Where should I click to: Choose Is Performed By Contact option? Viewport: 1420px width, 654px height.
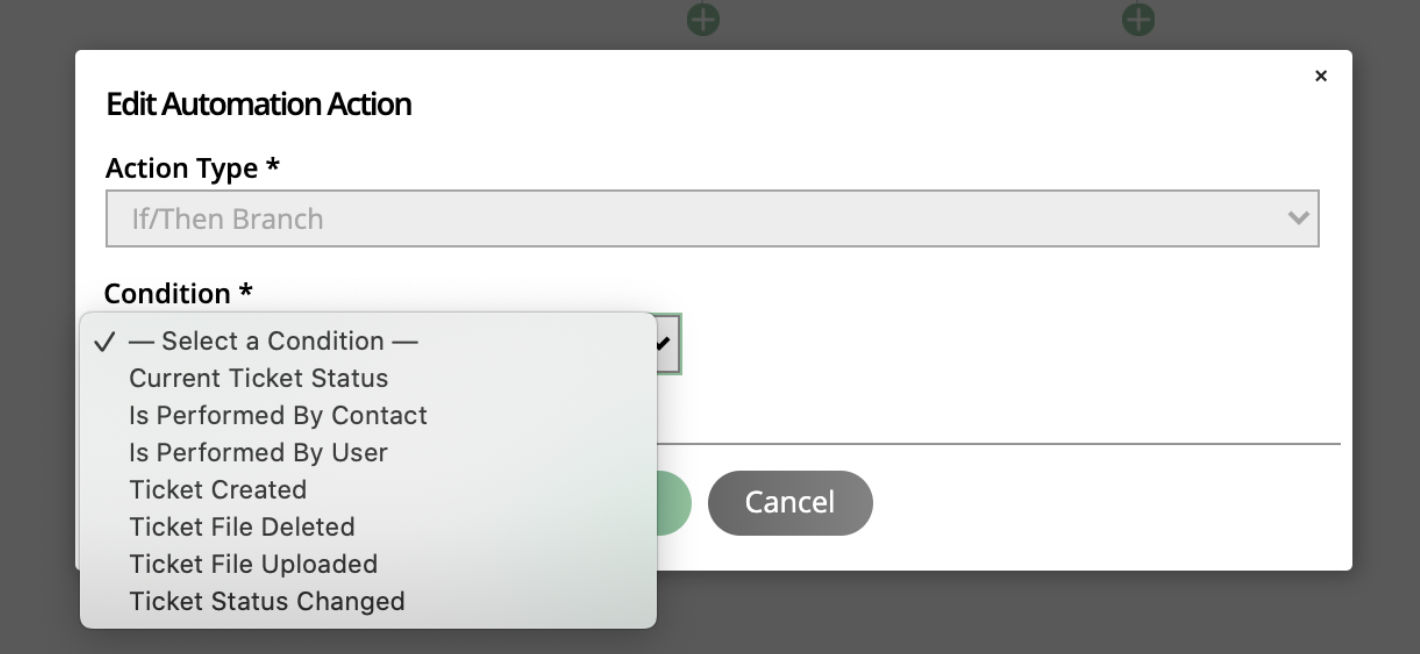(278, 414)
